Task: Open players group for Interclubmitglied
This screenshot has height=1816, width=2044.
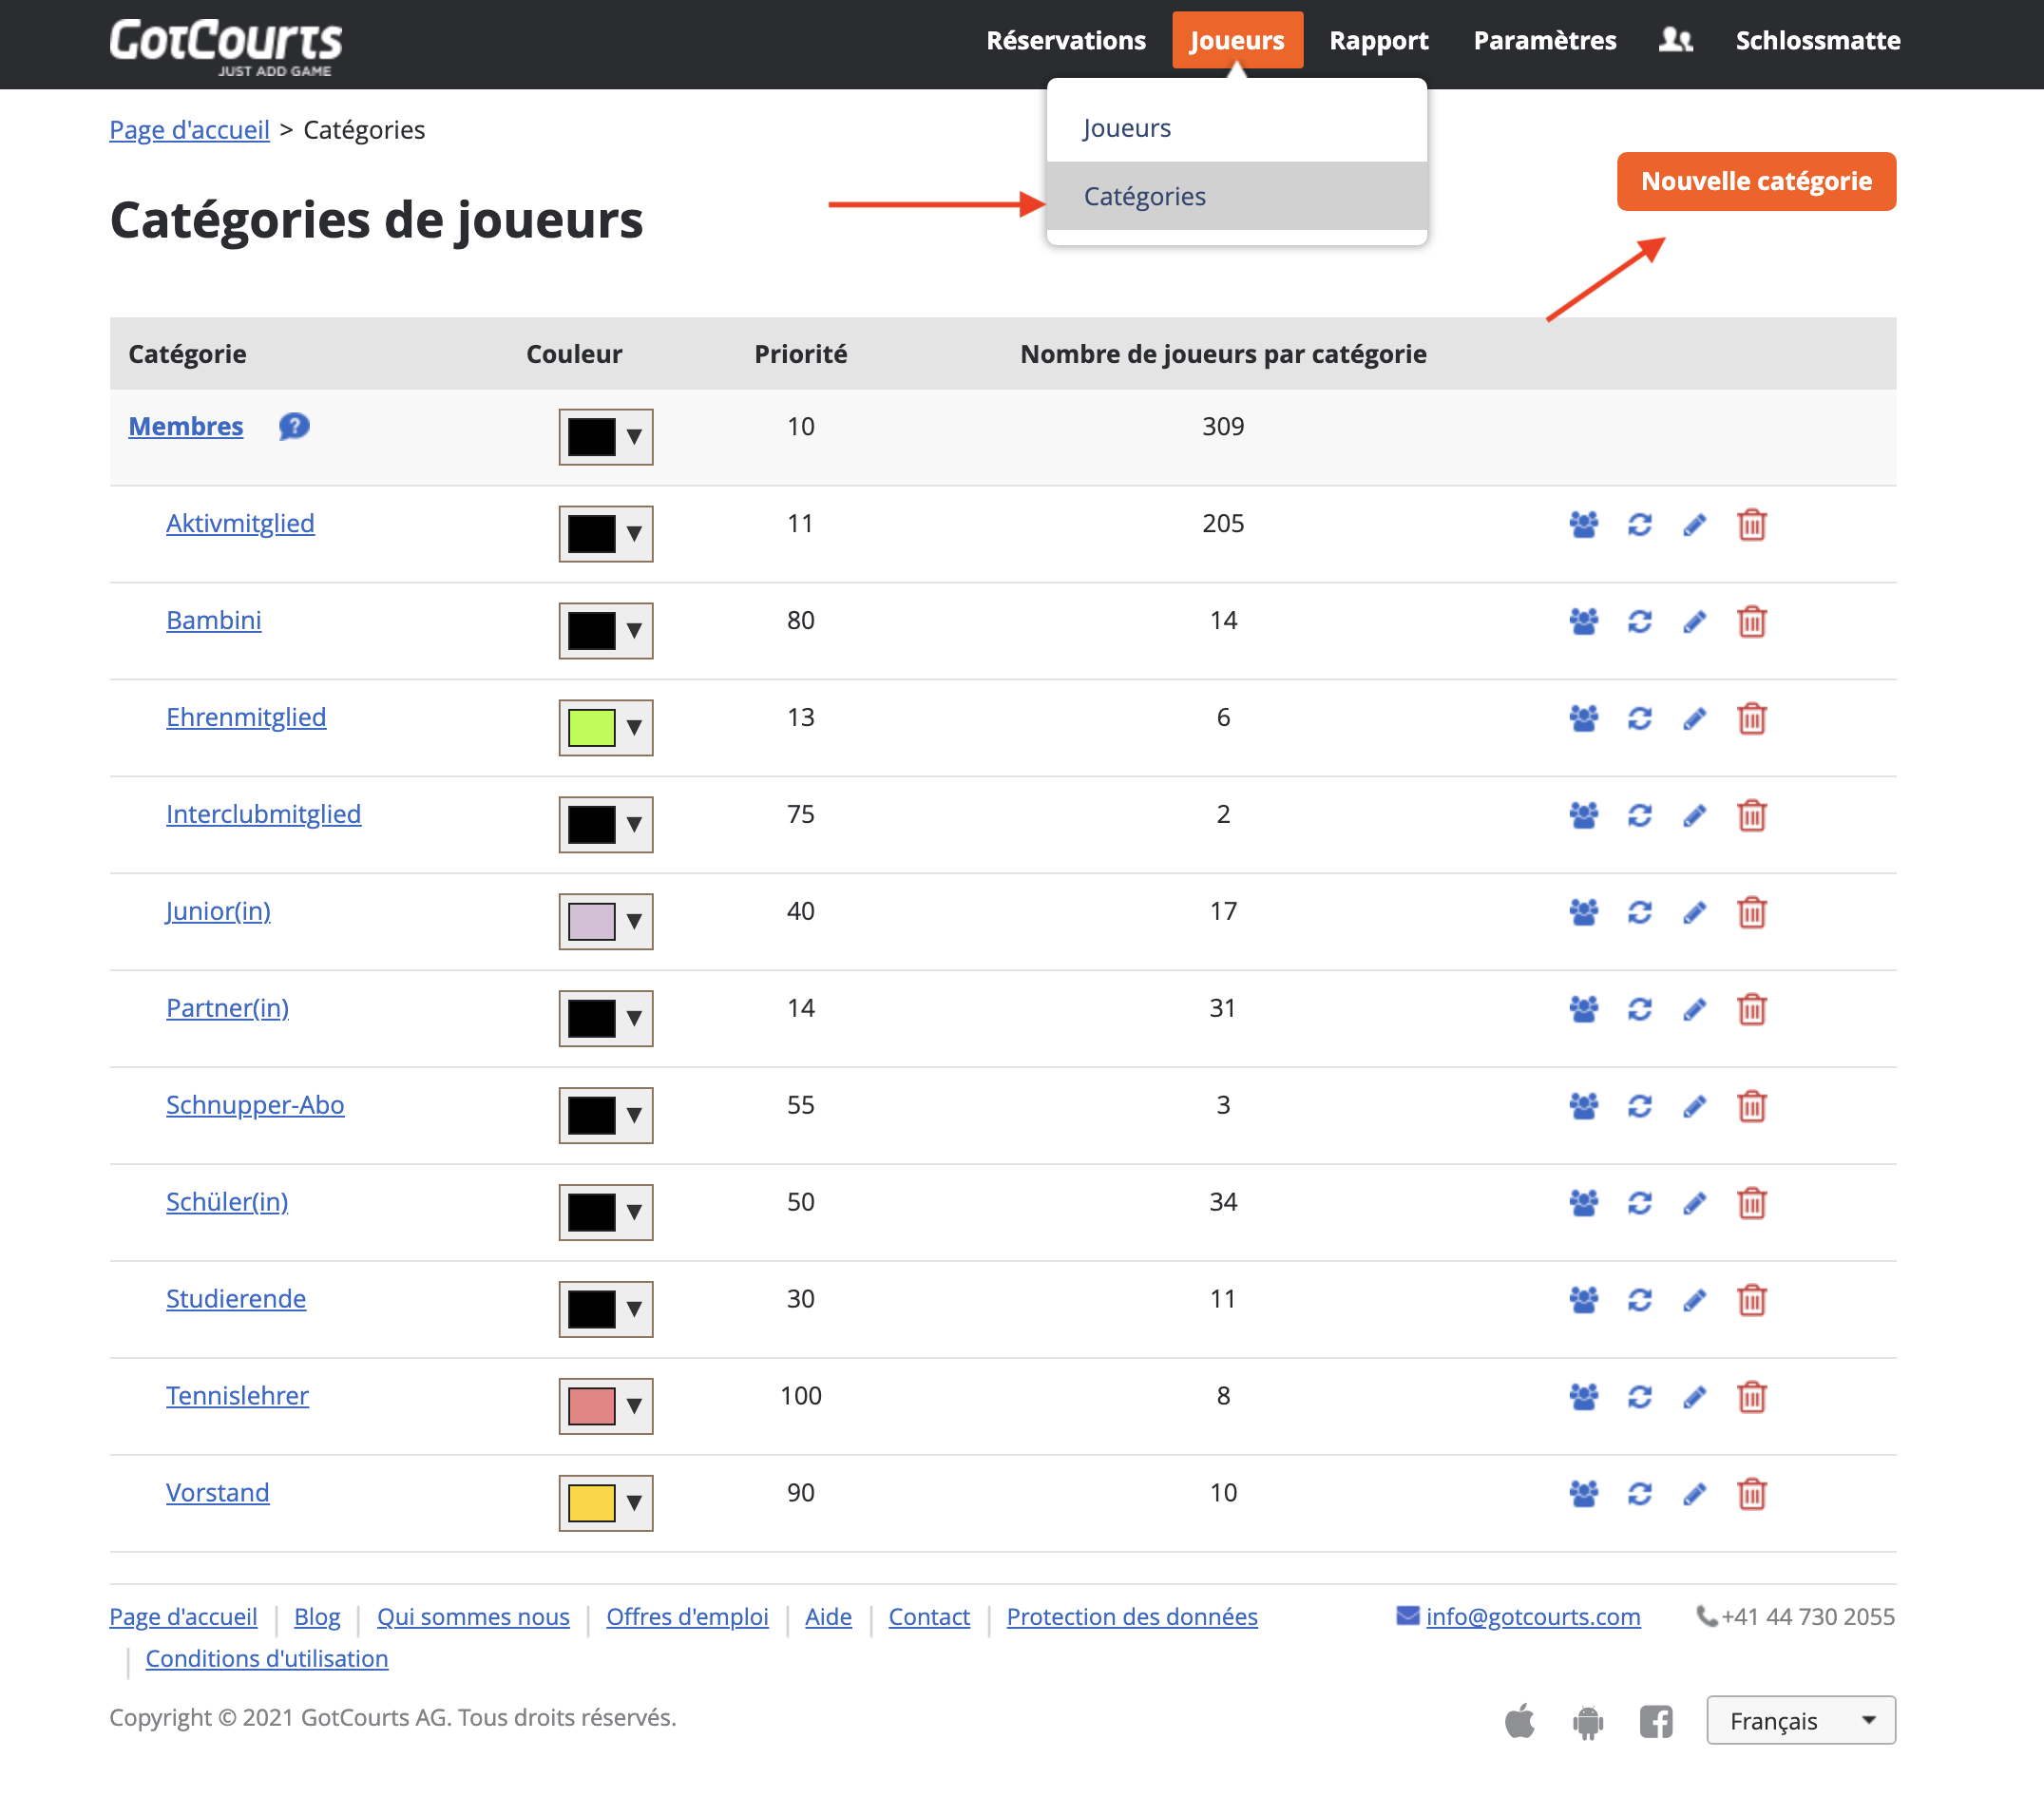Action: point(1583,815)
